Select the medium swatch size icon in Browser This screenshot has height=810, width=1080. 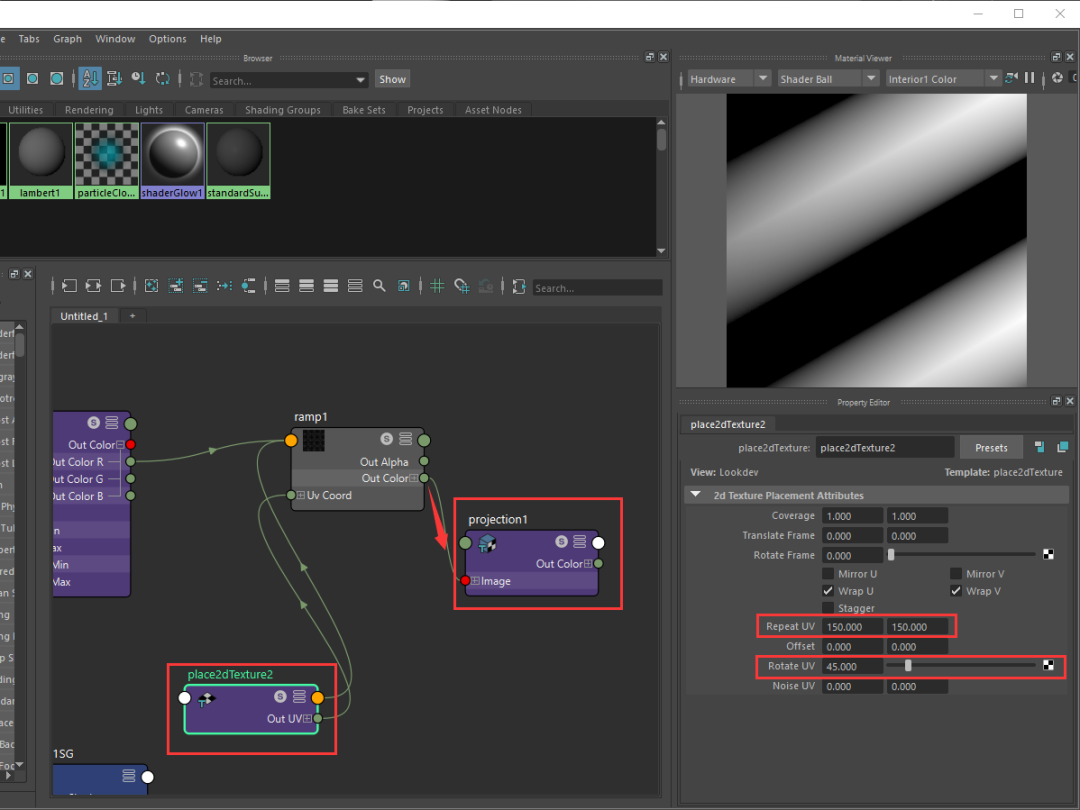[32, 79]
